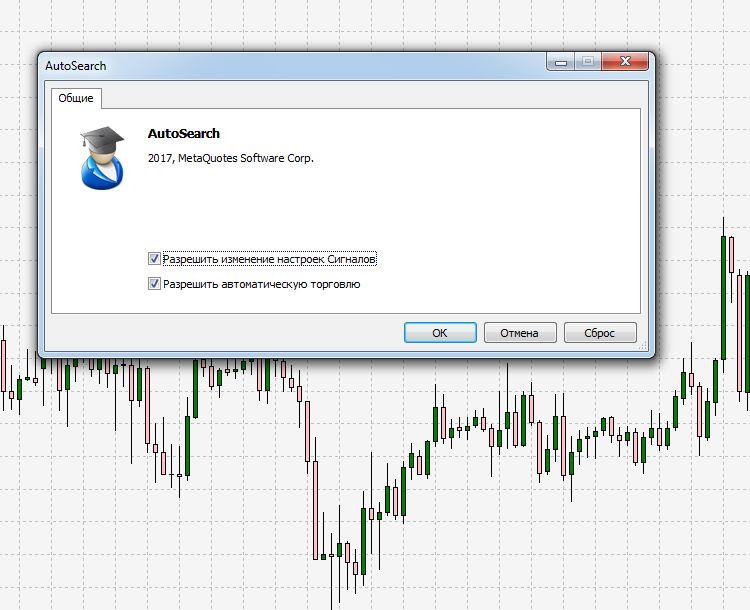
Task: Cancel the dialog with Отмена
Action: [x=520, y=333]
